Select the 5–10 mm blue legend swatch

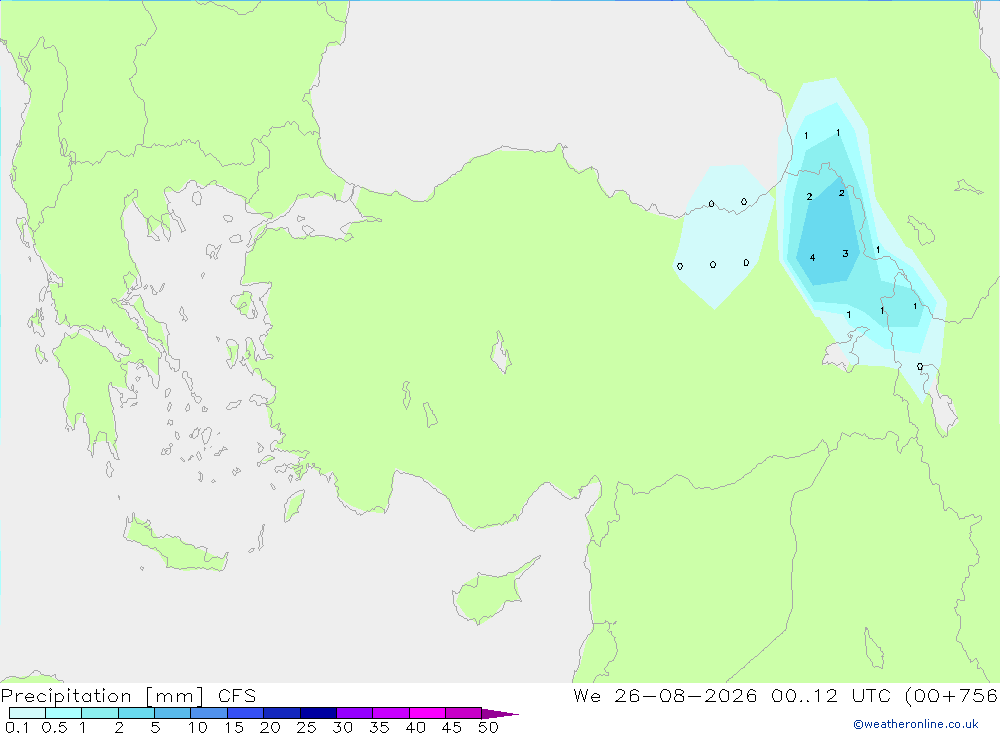coord(173,713)
